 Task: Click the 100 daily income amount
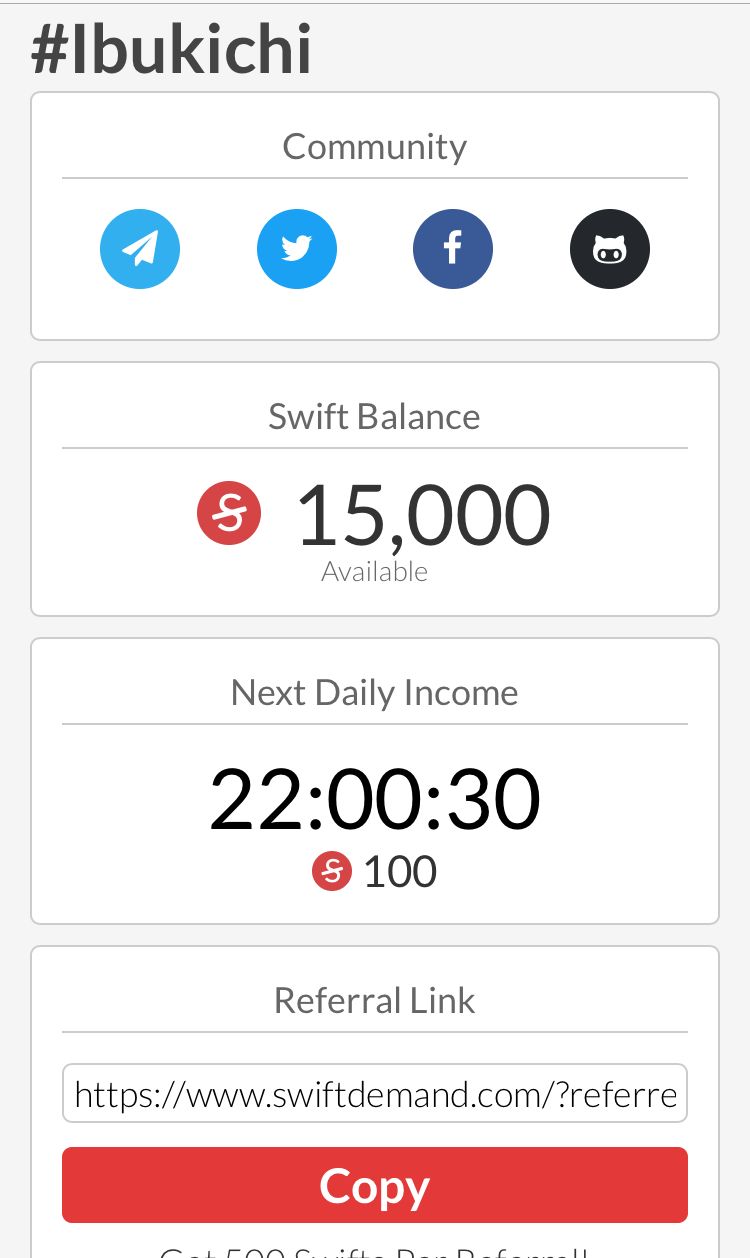[x=400, y=872]
